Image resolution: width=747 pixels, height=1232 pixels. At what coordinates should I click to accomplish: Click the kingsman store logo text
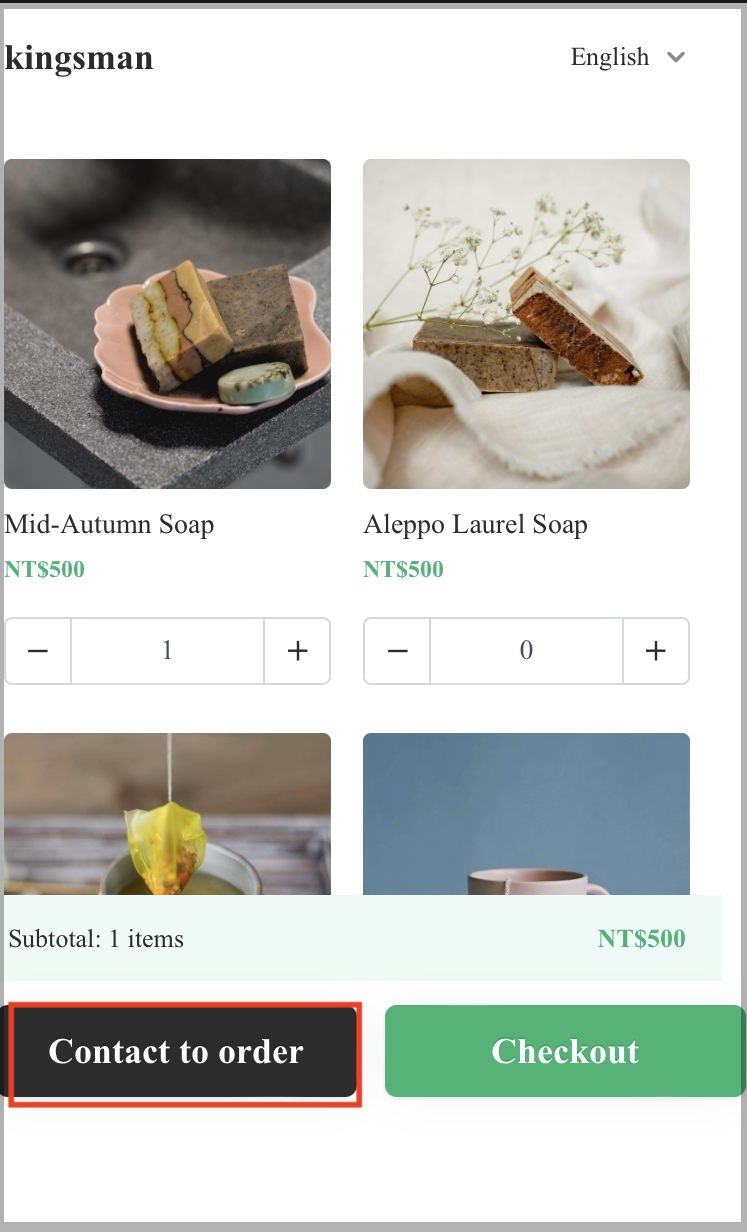tap(79, 58)
